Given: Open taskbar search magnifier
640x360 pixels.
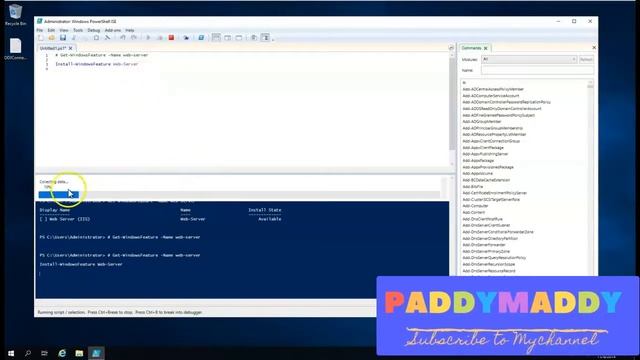Looking at the screenshot, I should tap(28, 353).
